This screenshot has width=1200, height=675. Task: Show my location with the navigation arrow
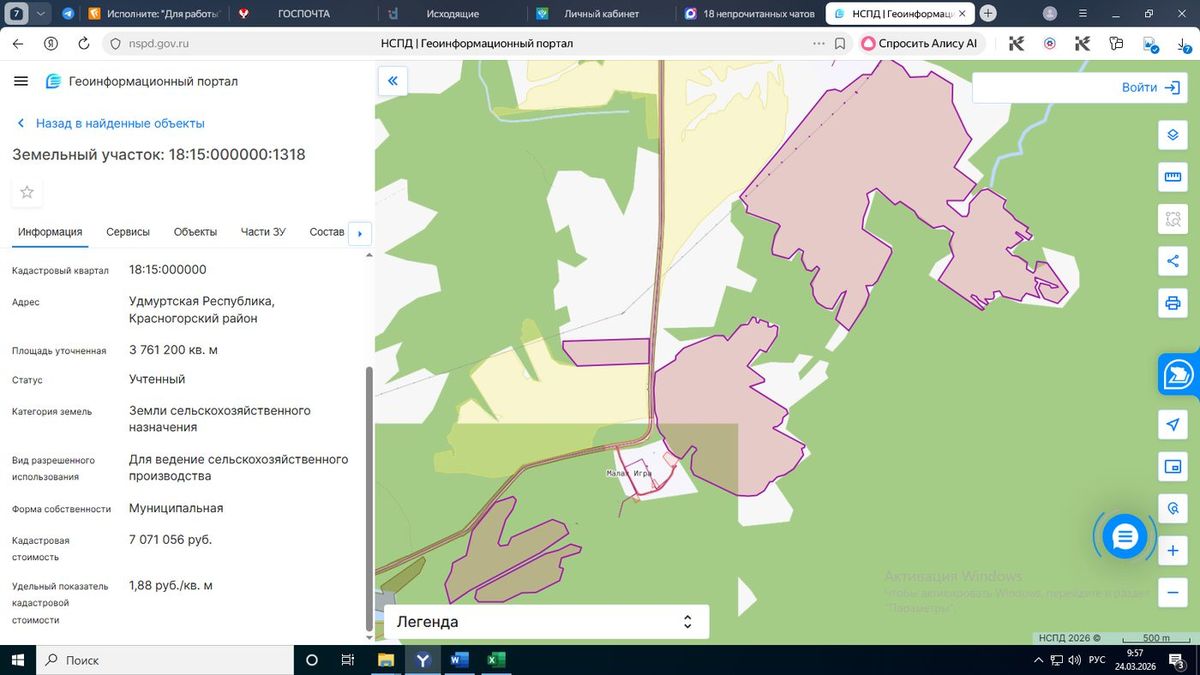point(1173,425)
